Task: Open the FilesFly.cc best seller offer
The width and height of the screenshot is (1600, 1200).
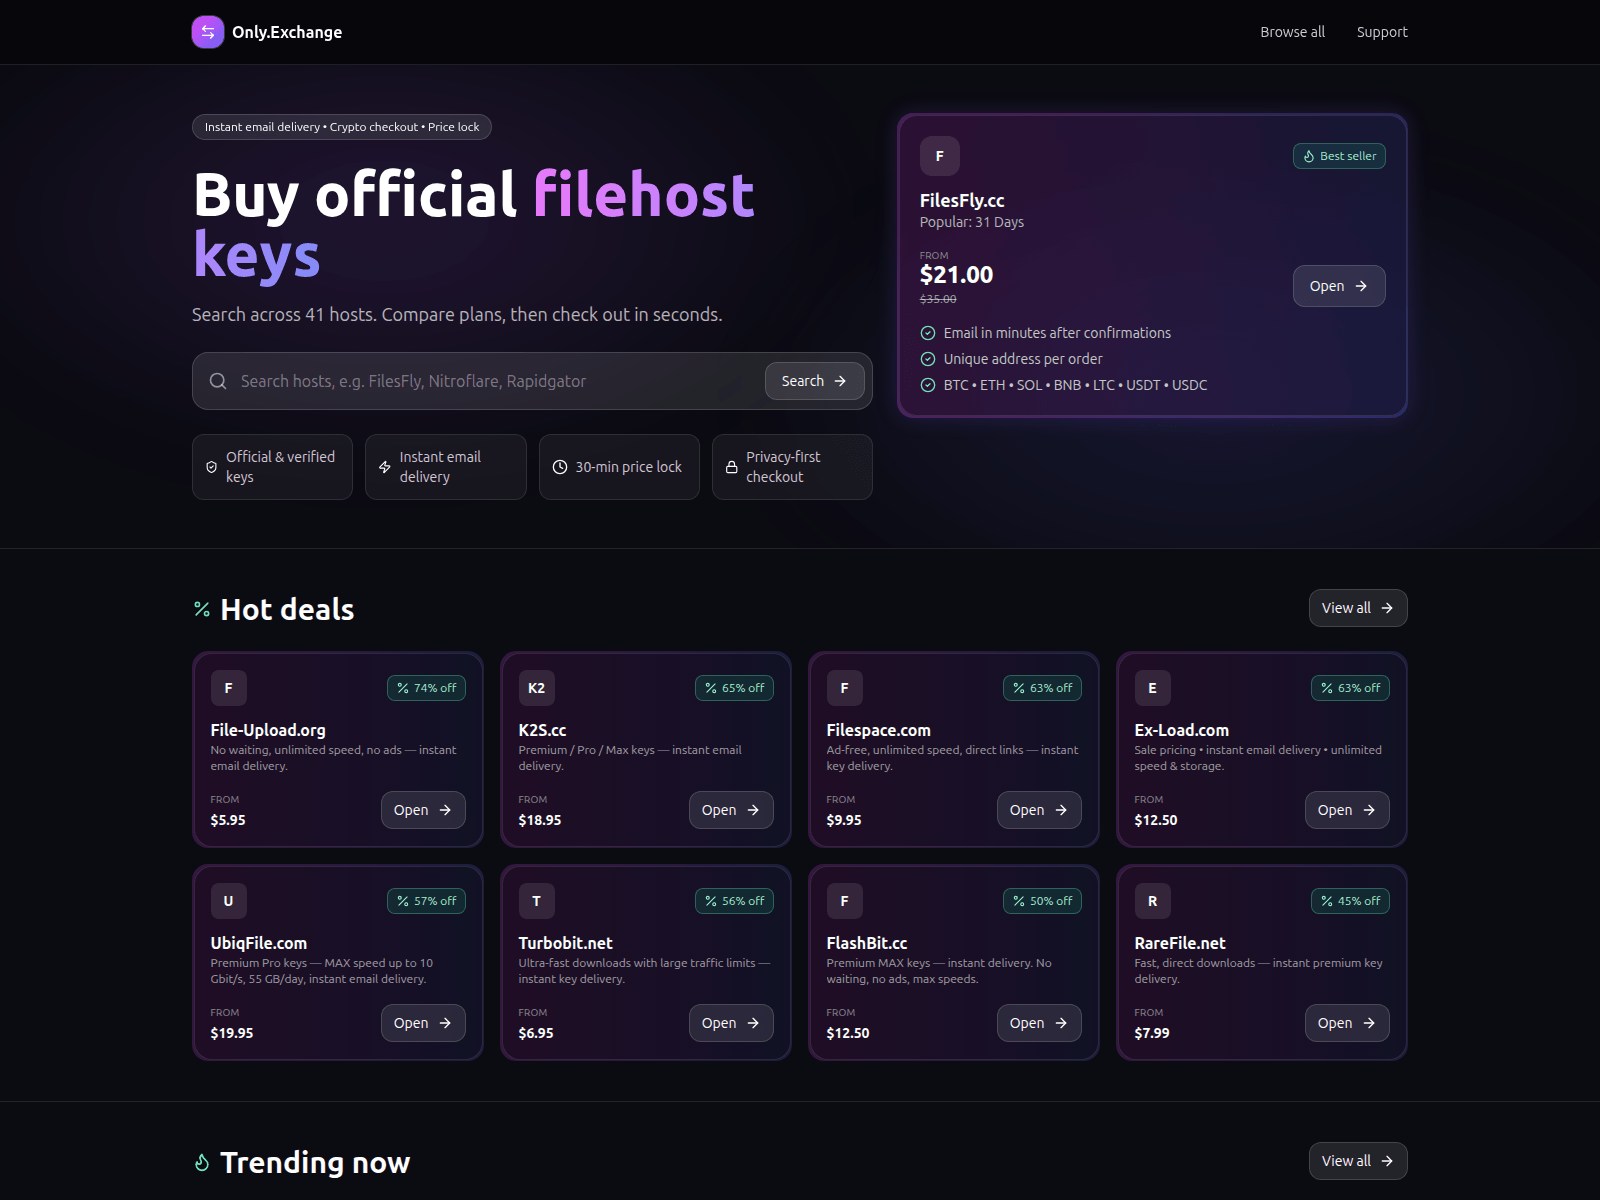Action: [x=1338, y=286]
